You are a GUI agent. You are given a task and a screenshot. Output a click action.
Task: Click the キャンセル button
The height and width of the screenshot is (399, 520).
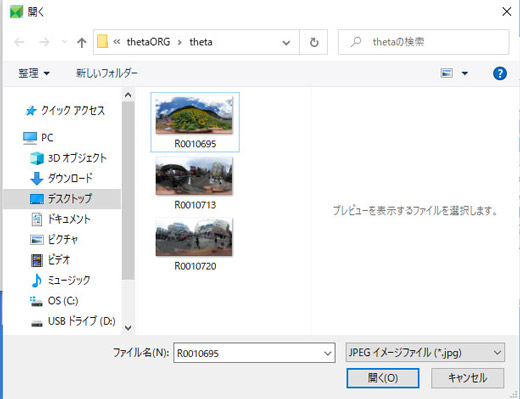click(x=467, y=378)
